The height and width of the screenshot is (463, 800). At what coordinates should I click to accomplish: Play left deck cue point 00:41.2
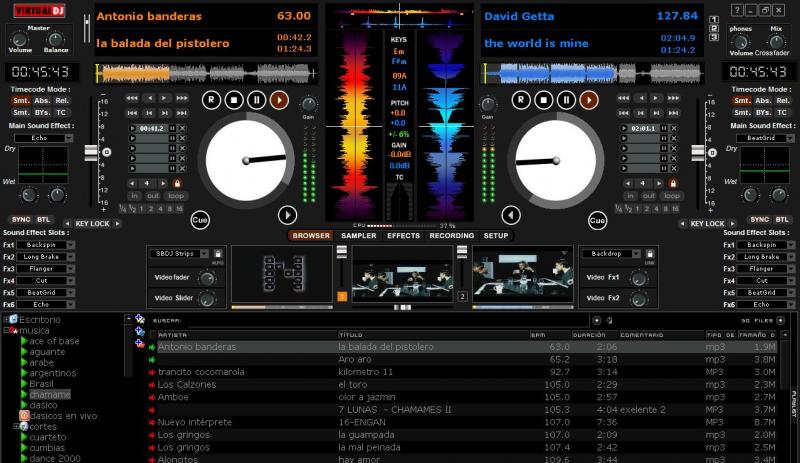point(133,129)
